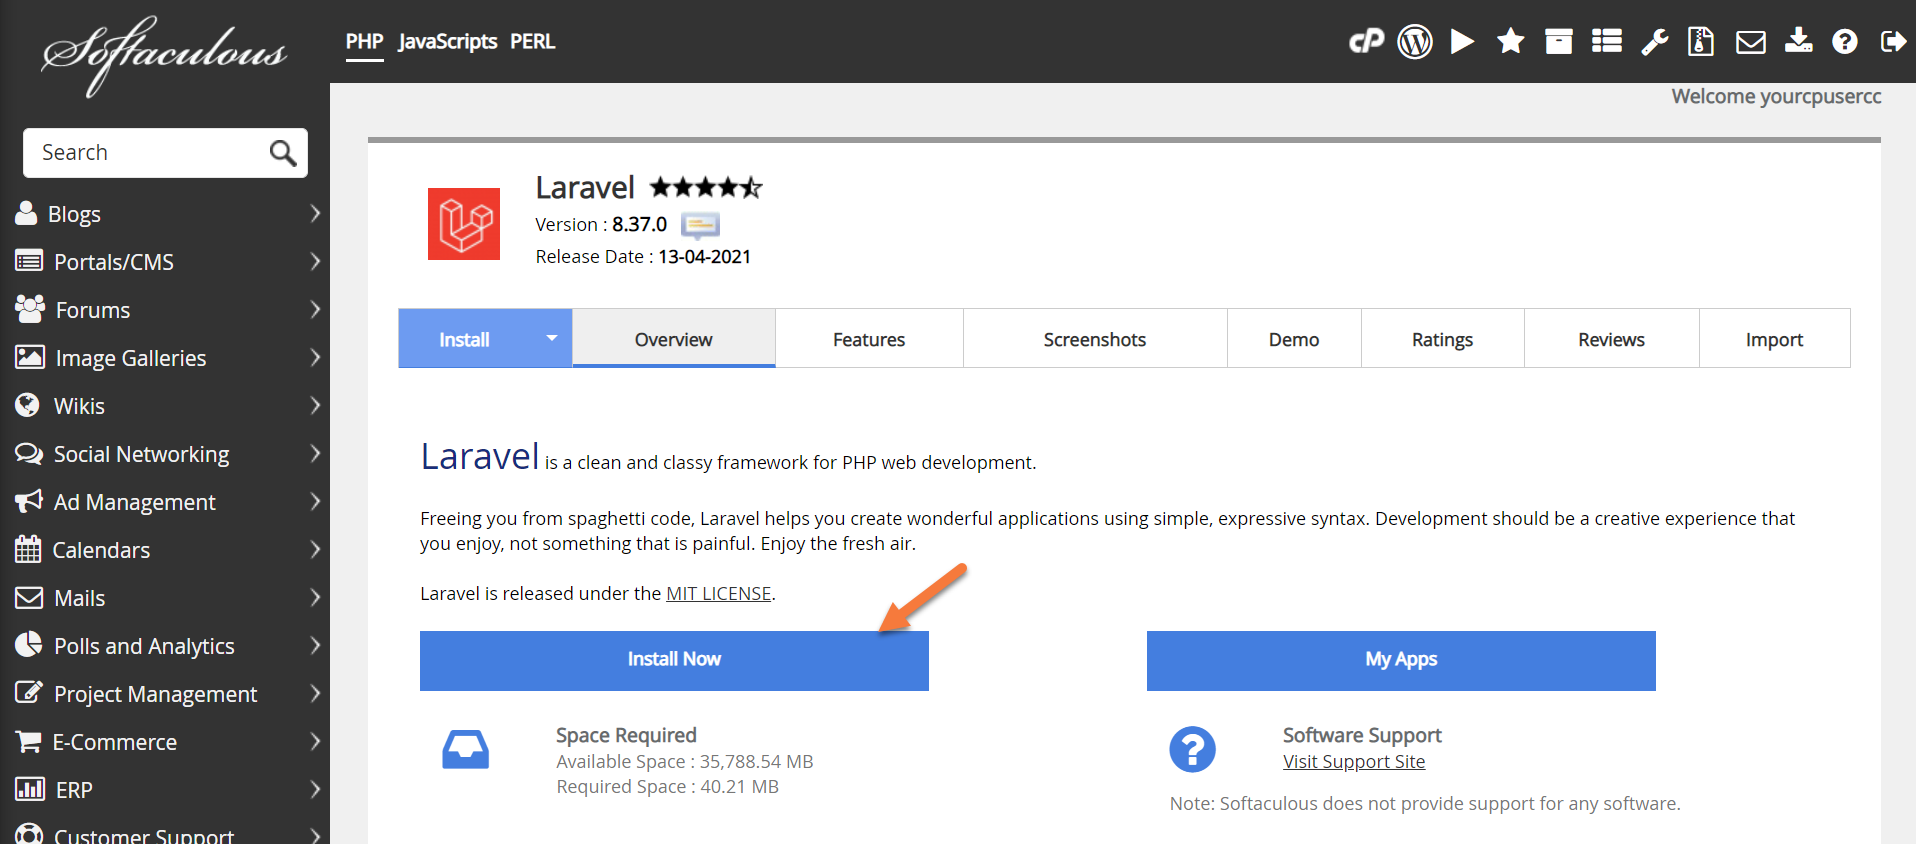Click the star ratings icon in top toolbar

[x=1510, y=41]
